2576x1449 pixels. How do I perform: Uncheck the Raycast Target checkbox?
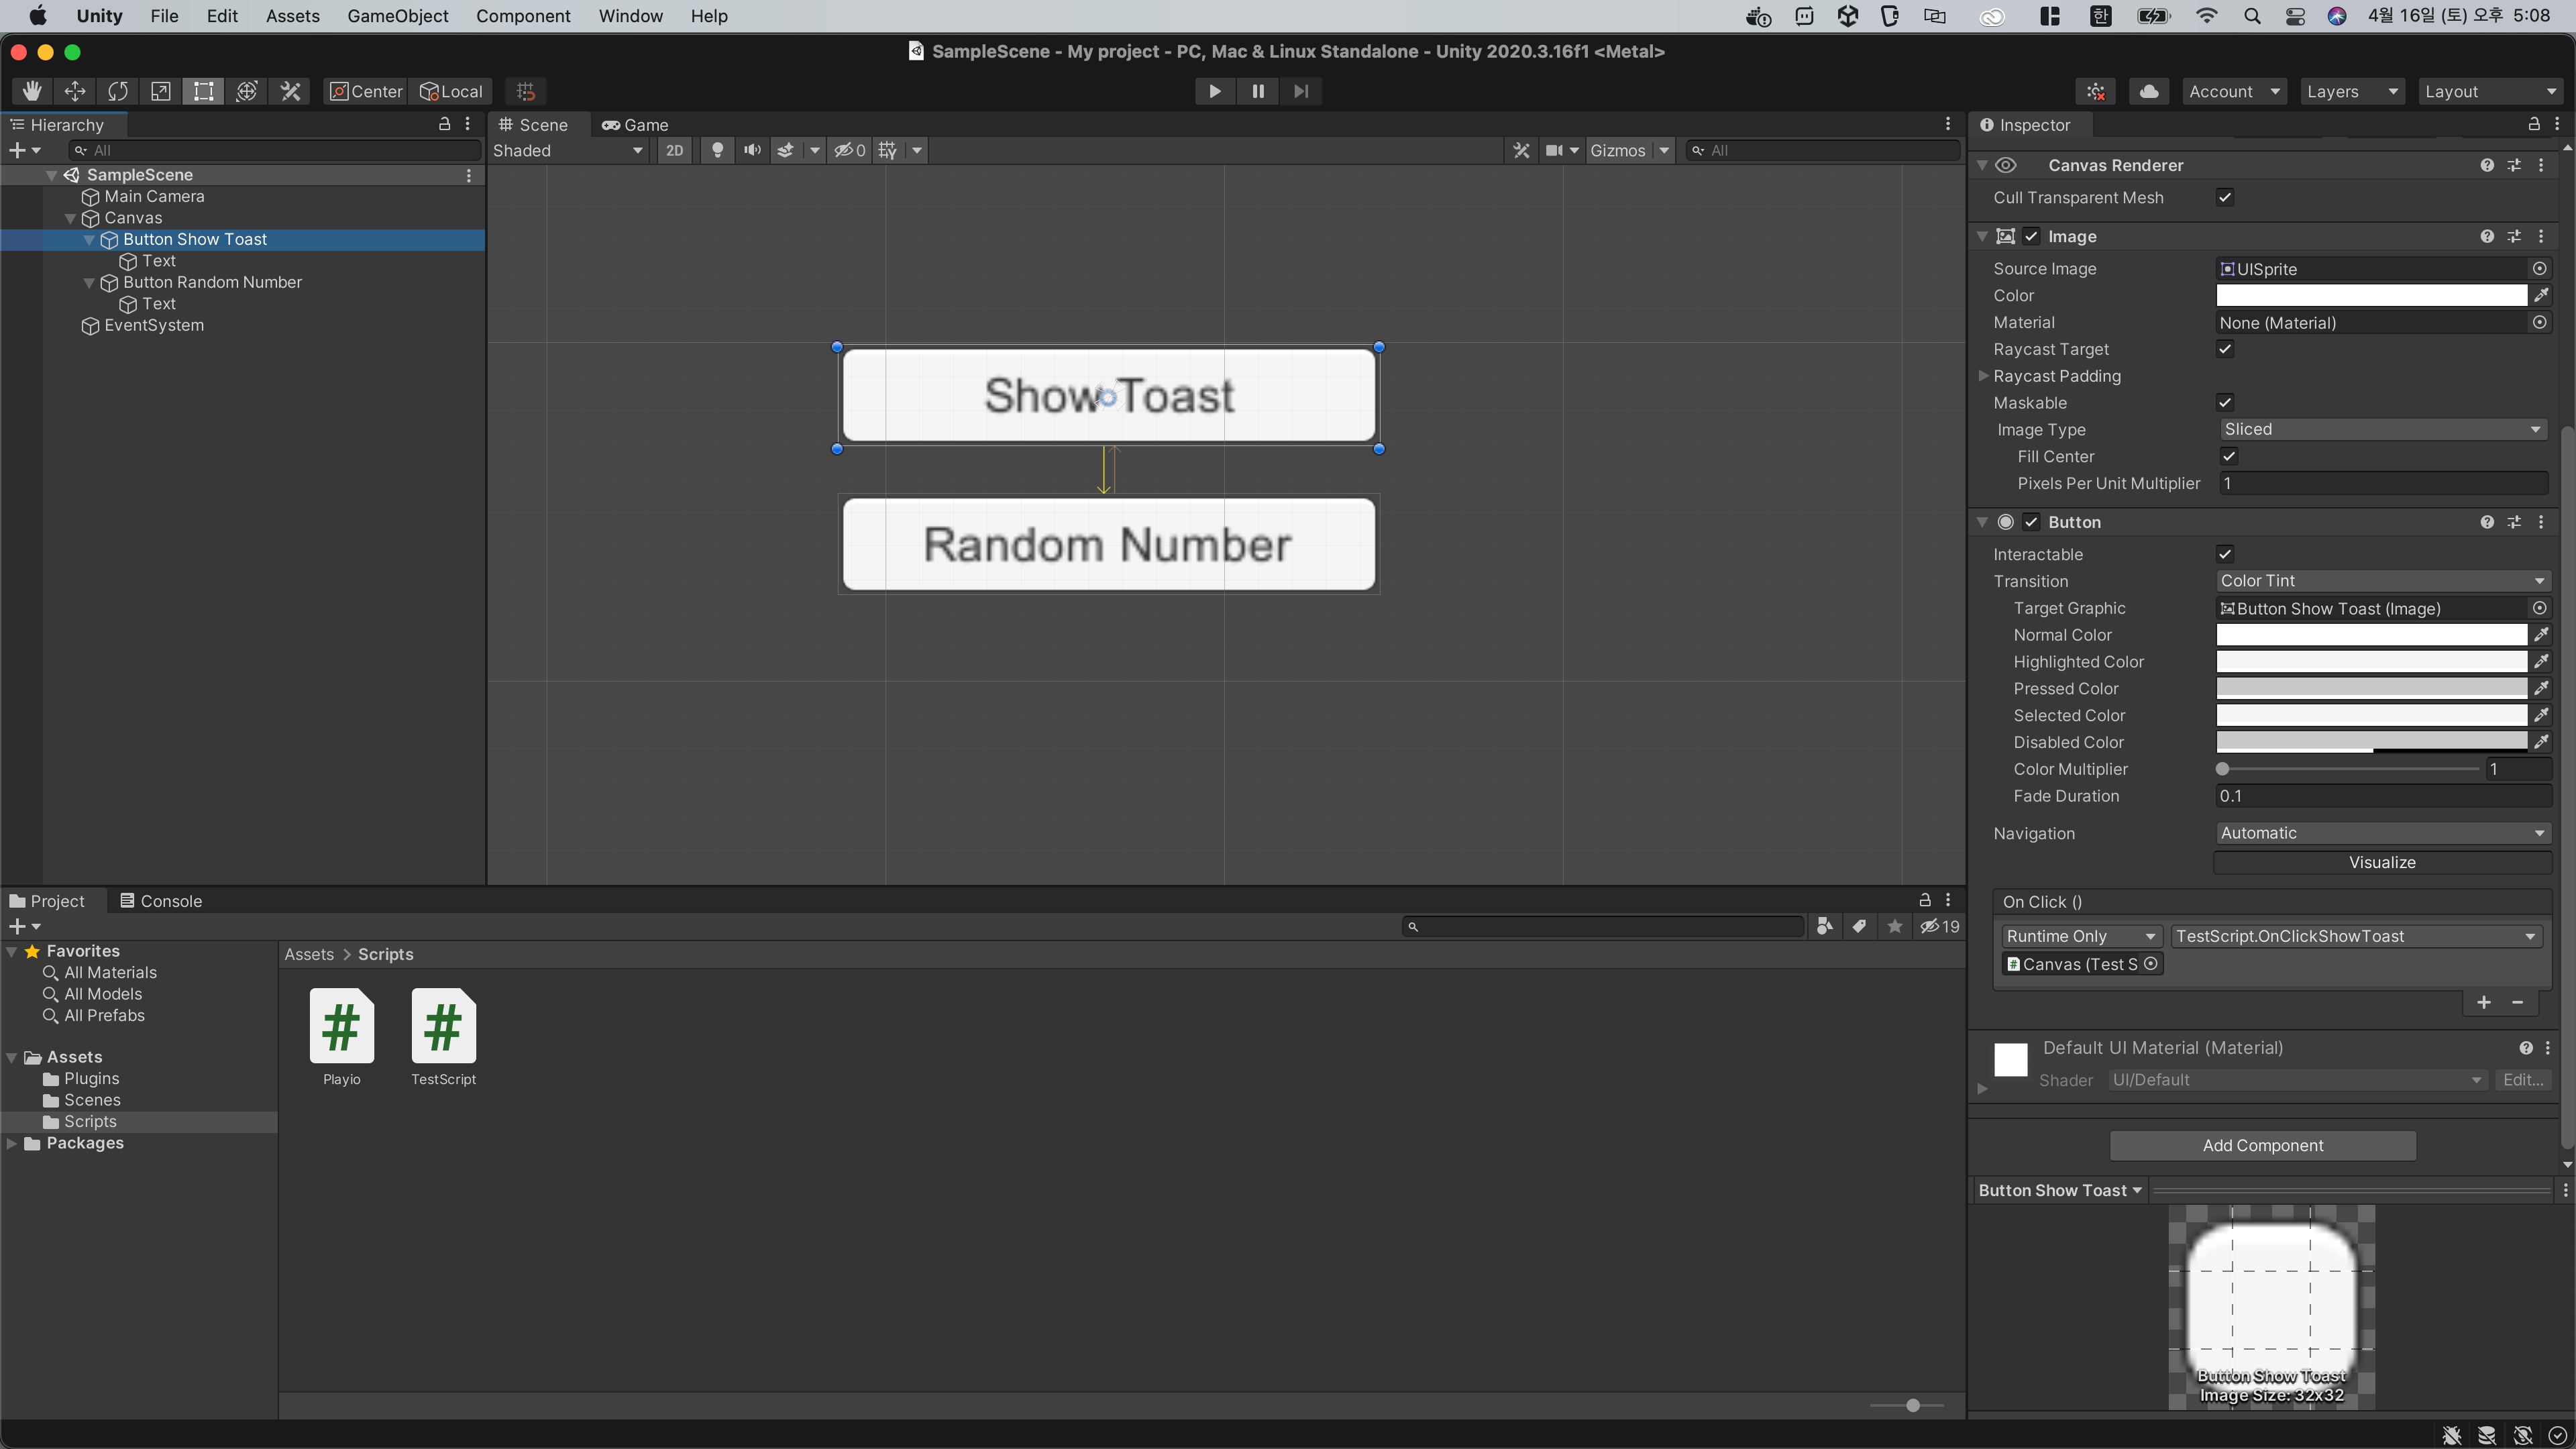[2225, 349]
